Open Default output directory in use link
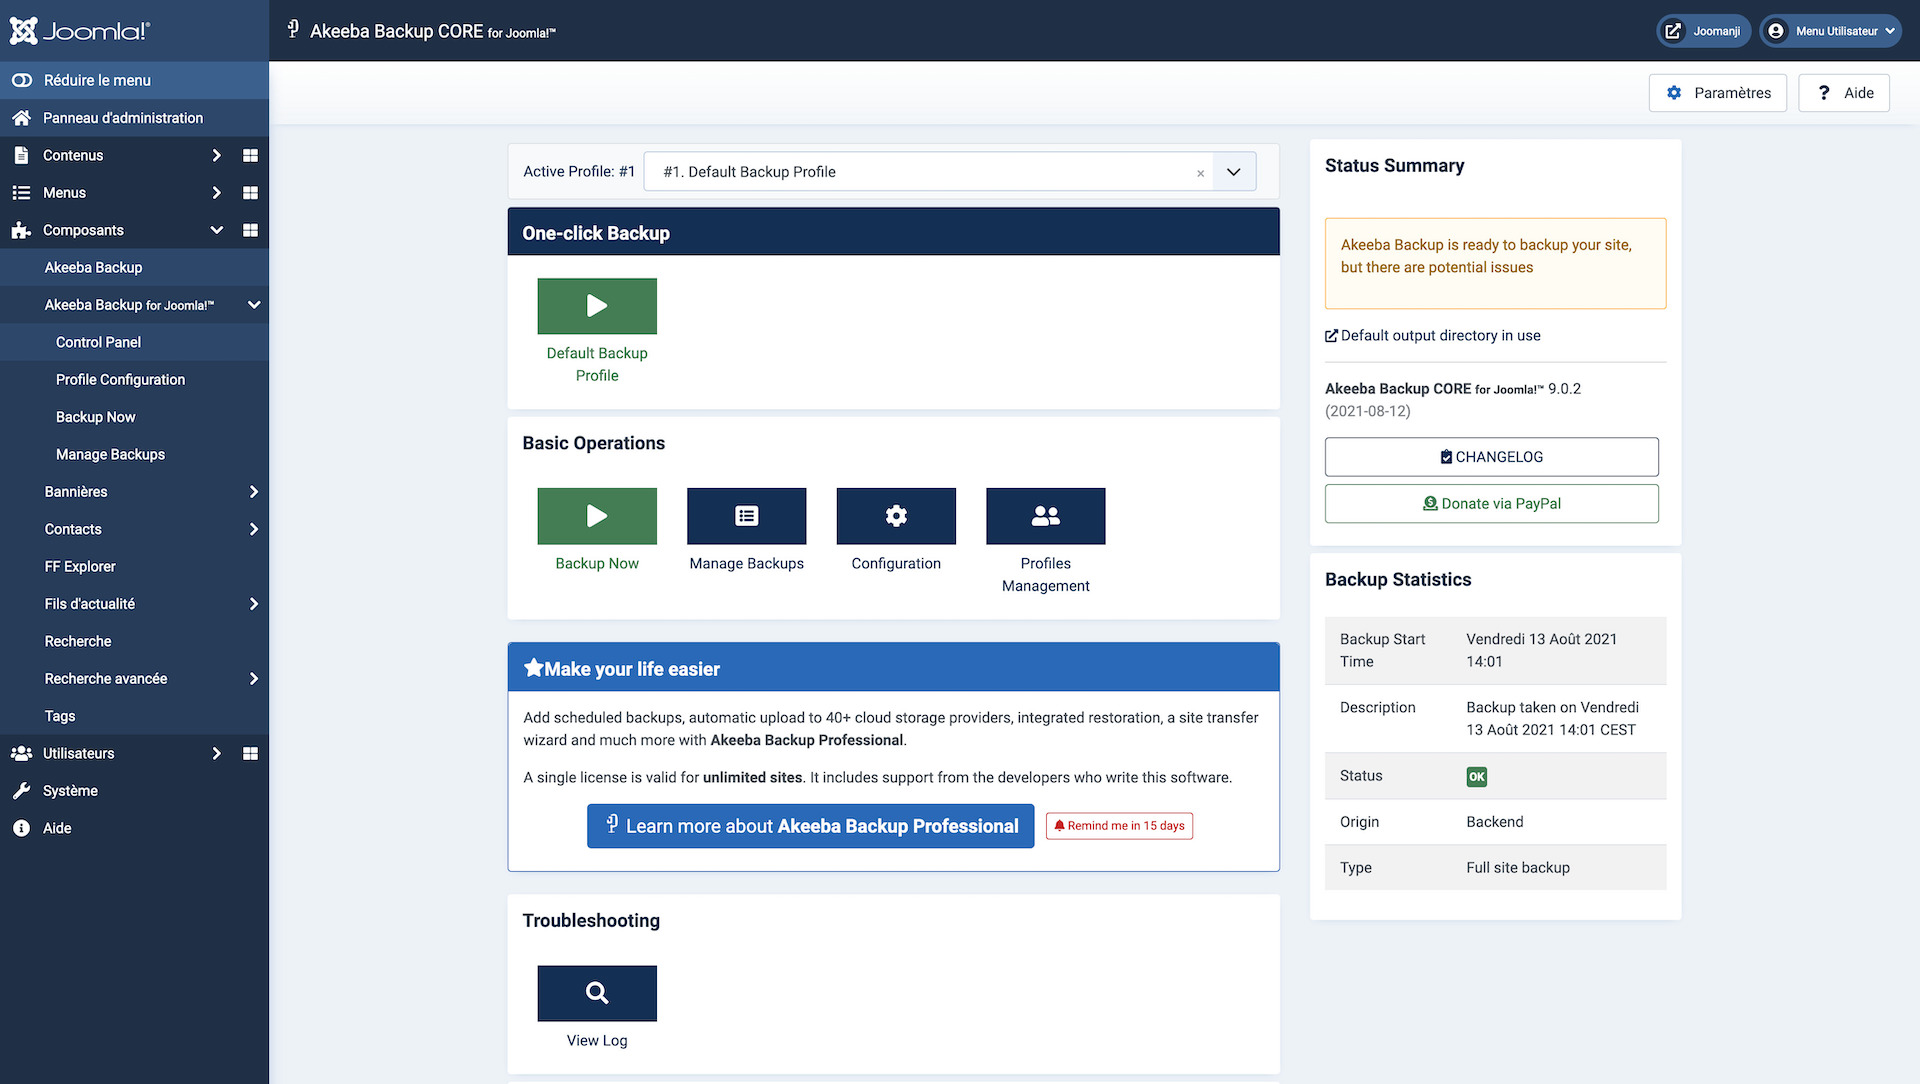This screenshot has height=1084, width=1920. (x=1433, y=336)
